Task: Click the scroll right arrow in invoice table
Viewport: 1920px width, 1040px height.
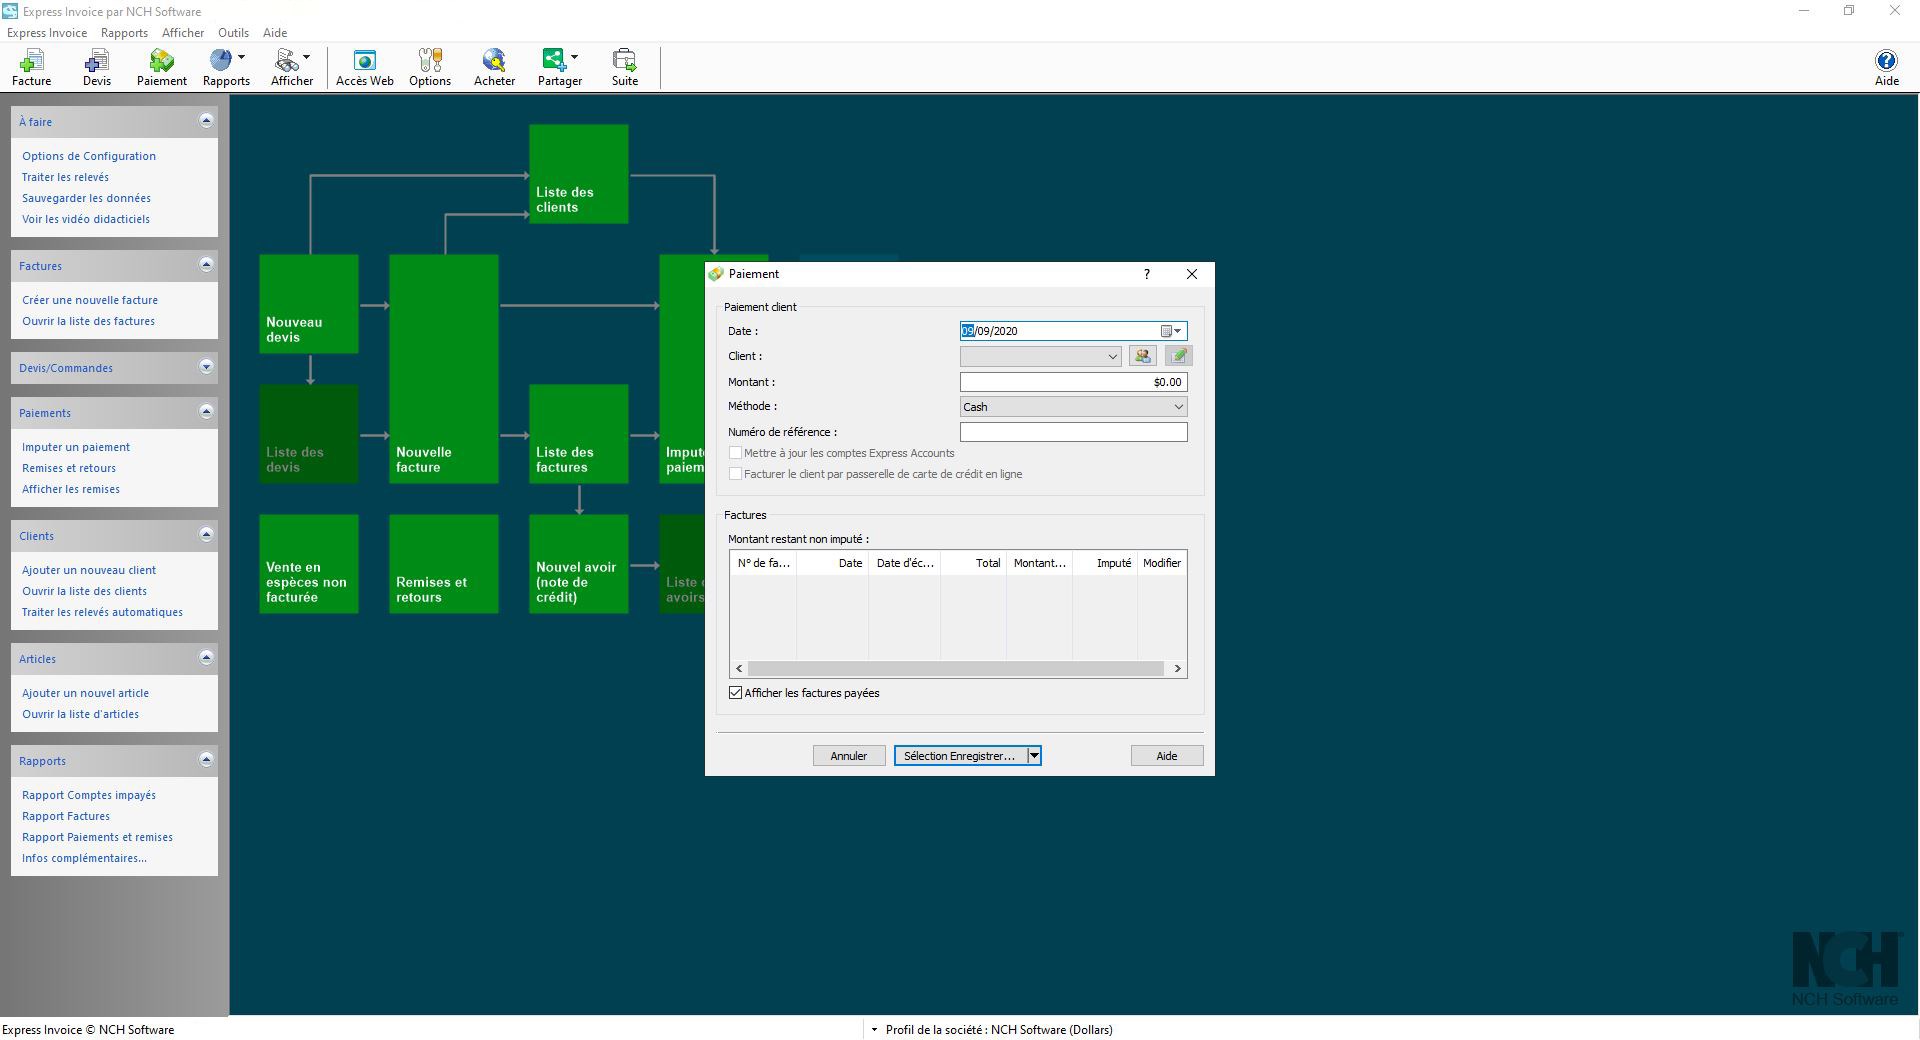Action: [1178, 668]
